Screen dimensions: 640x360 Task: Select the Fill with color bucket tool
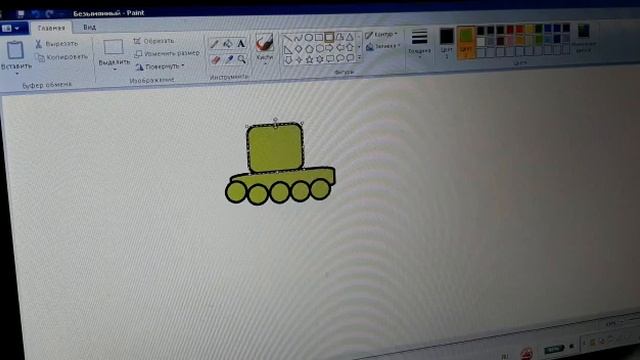click(x=228, y=44)
